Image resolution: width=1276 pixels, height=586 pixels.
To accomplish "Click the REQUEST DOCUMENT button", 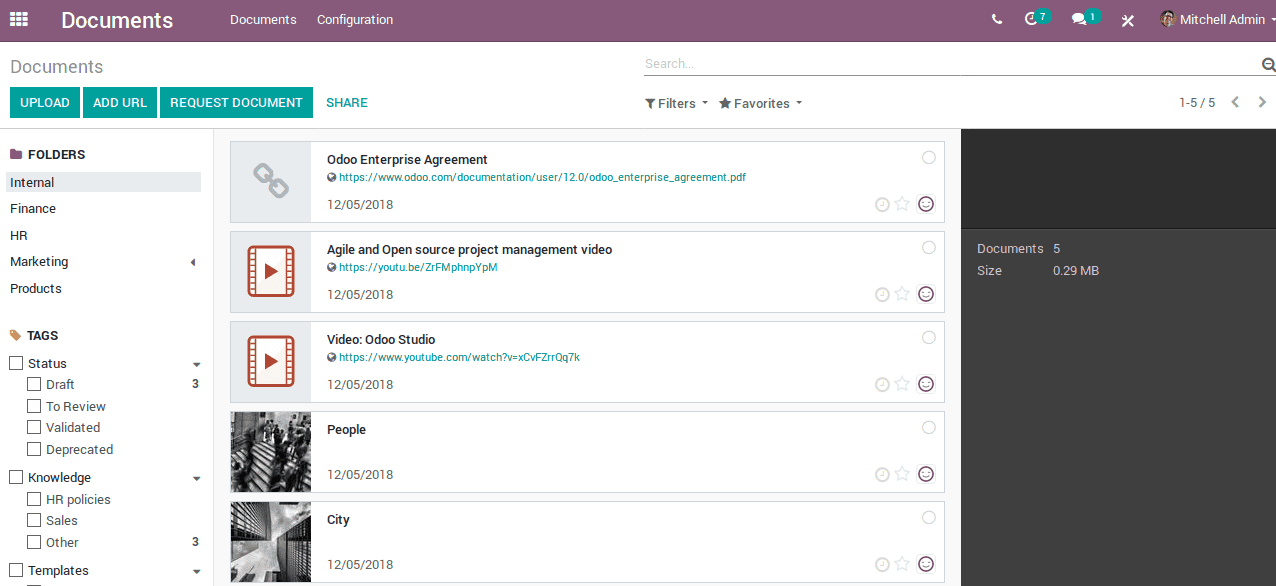I will tap(236, 102).
